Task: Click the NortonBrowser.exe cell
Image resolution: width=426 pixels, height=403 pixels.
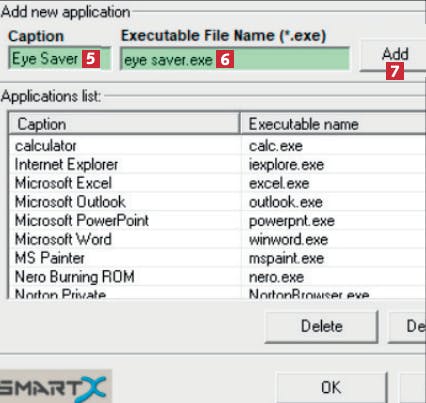Action: point(309,294)
